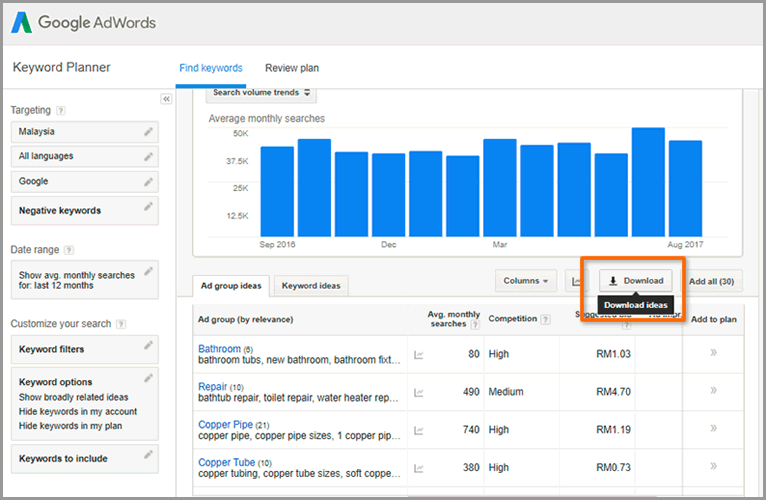This screenshot has height=500, width=766.
Task: Click the Aug 2017 chart bar
Action: coord(685,189)
